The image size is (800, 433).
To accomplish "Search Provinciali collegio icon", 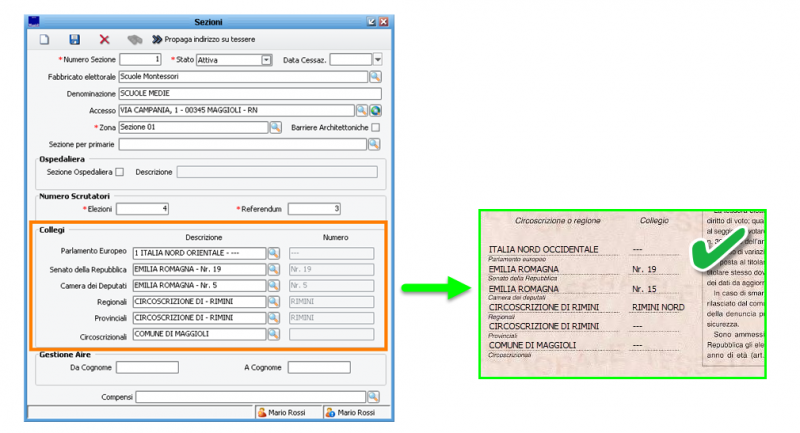I will click(273, 318).
